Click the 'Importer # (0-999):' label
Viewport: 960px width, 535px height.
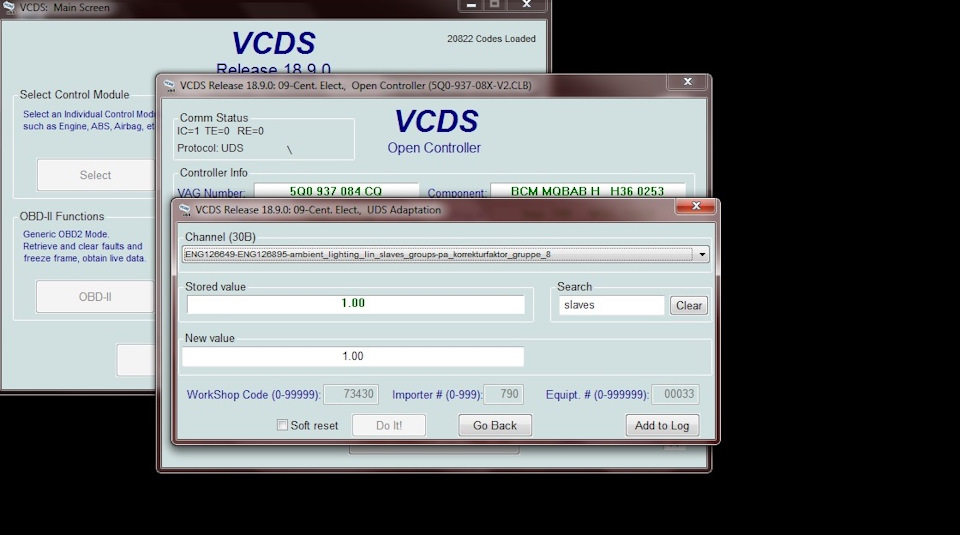click(437, 395)
